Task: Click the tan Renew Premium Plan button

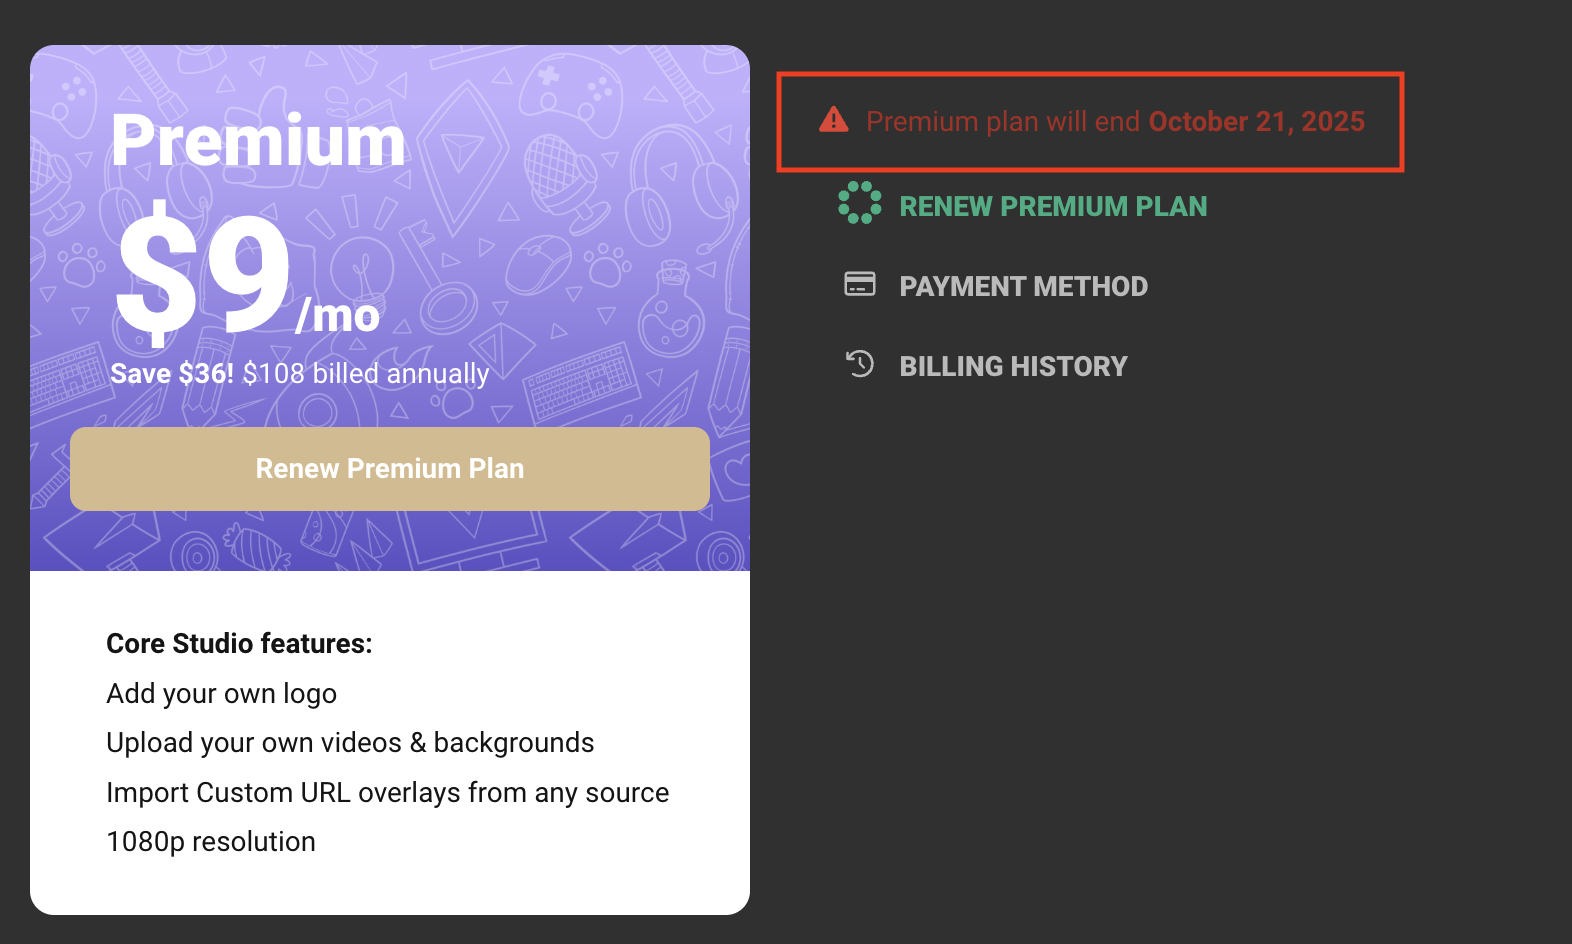Action: tap(390, 469)
